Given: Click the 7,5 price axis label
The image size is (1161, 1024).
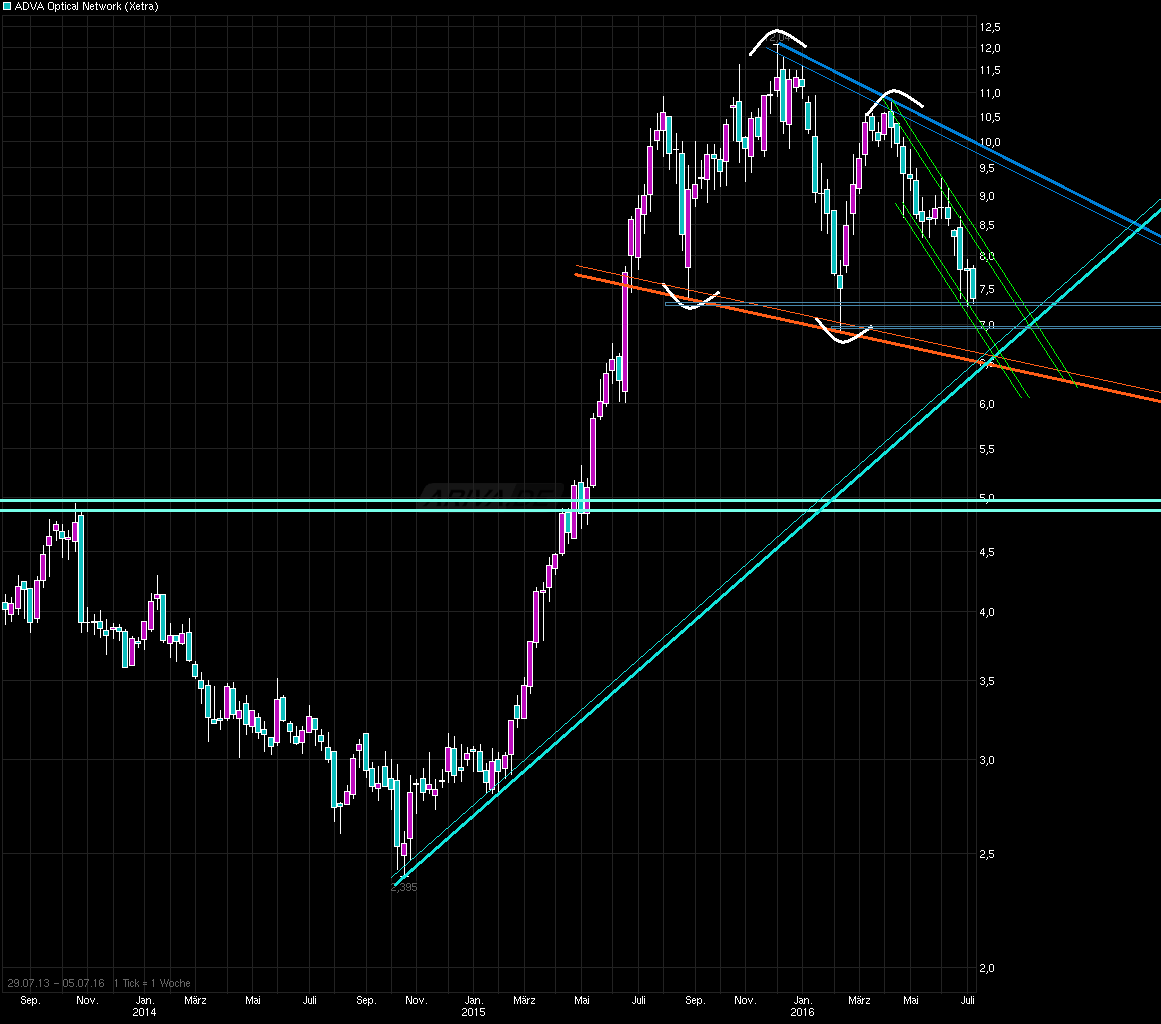Looking at the screenshot, I should [x=987, y=290].
